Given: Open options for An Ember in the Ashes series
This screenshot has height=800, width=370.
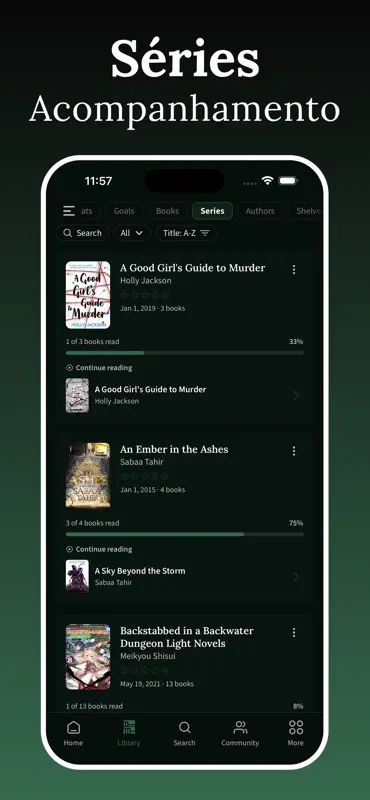Looking at the screenshot, I should click(x=293, y=451).
